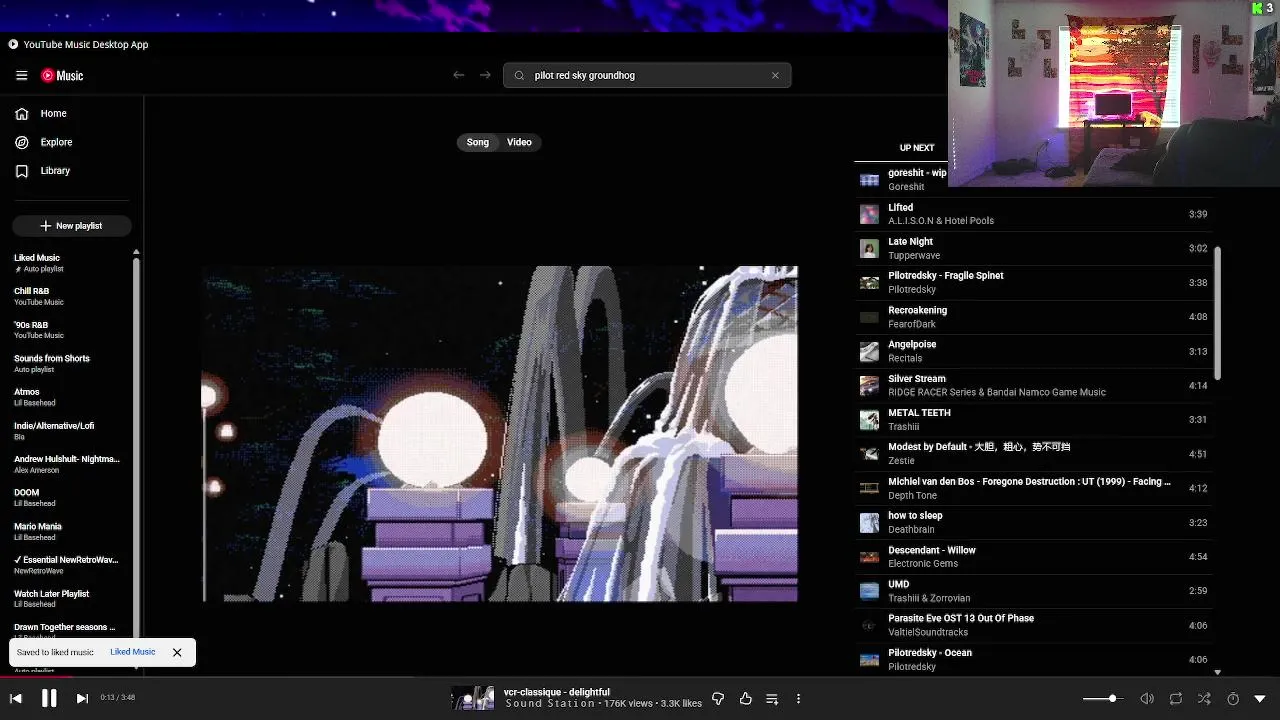Open the Indie/Alternative/Lofi playlist
The image size is (1280, 720).
click(x=66, y=431)
